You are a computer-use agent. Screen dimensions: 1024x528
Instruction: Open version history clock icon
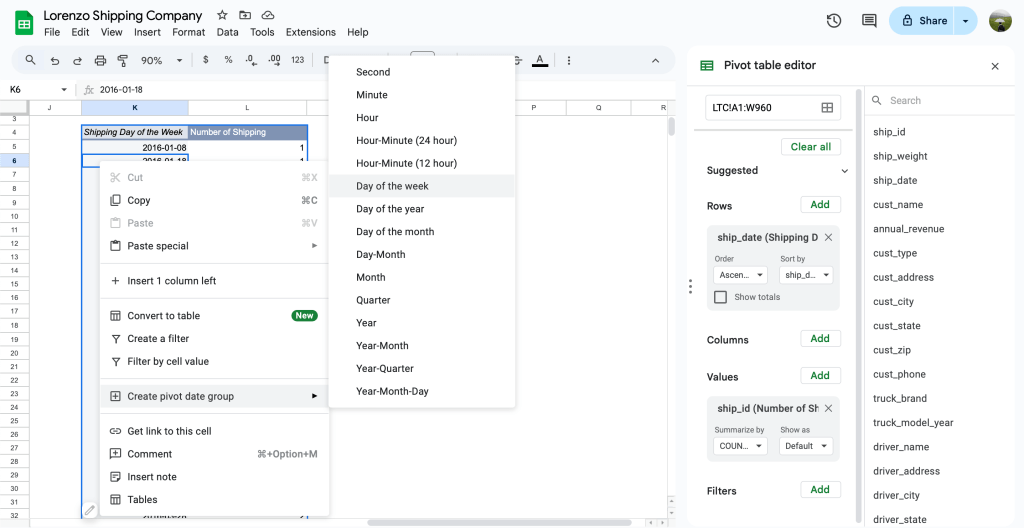pyautogui.click(x=834, y=21)
